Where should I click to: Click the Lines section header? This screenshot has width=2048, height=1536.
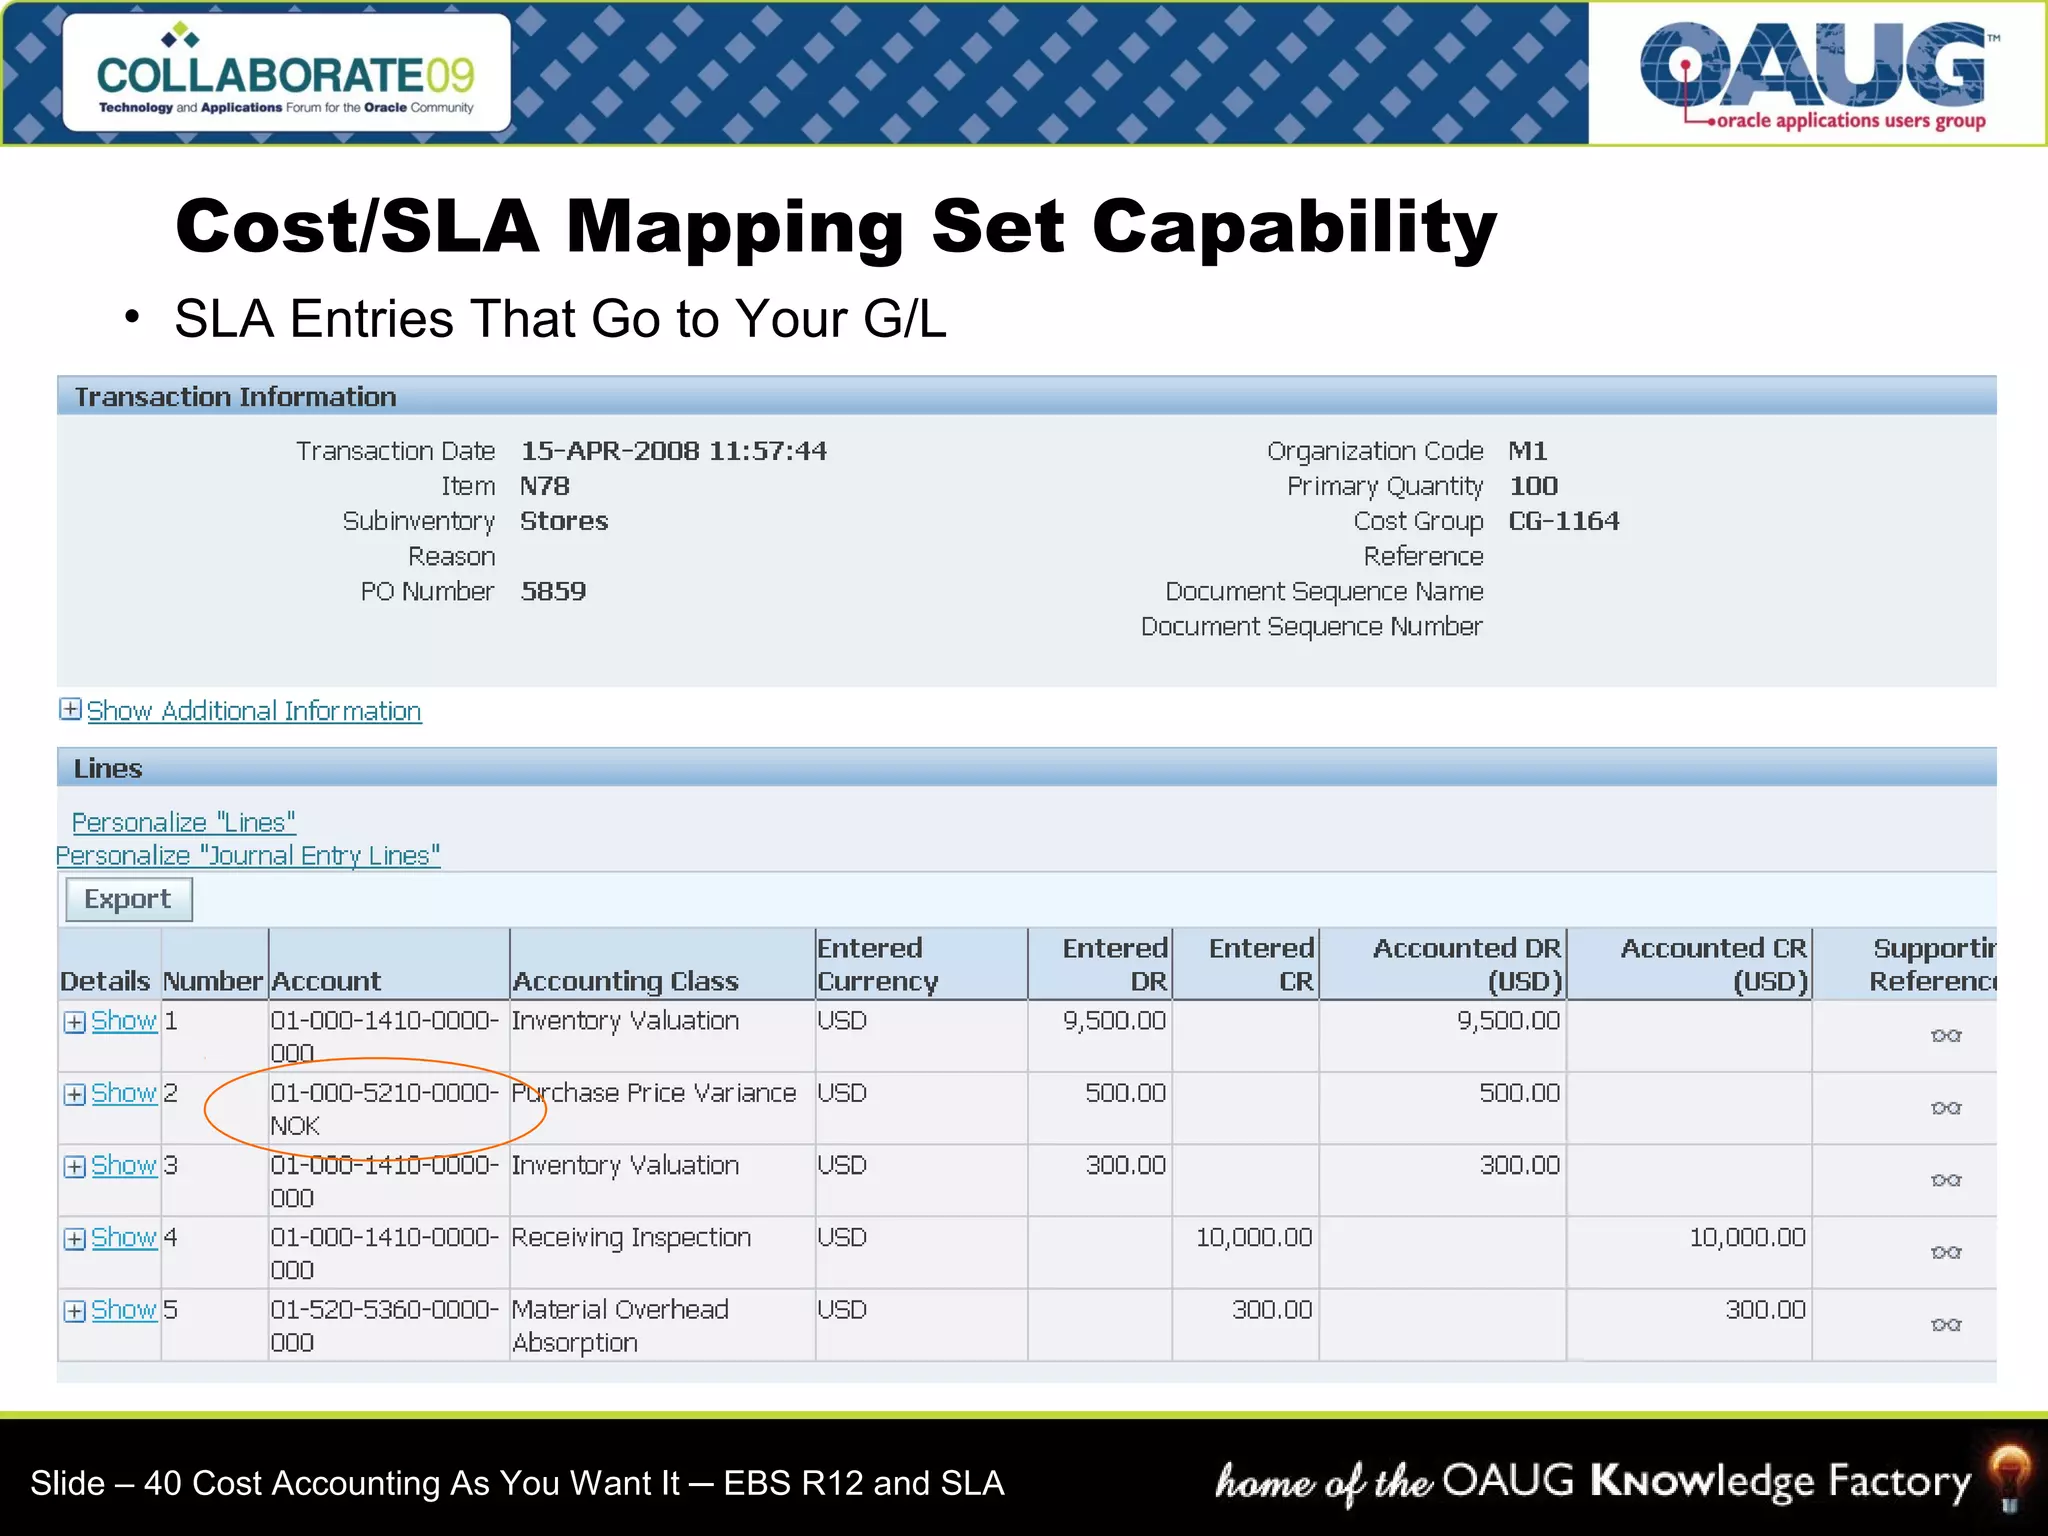pos(1027,768)
